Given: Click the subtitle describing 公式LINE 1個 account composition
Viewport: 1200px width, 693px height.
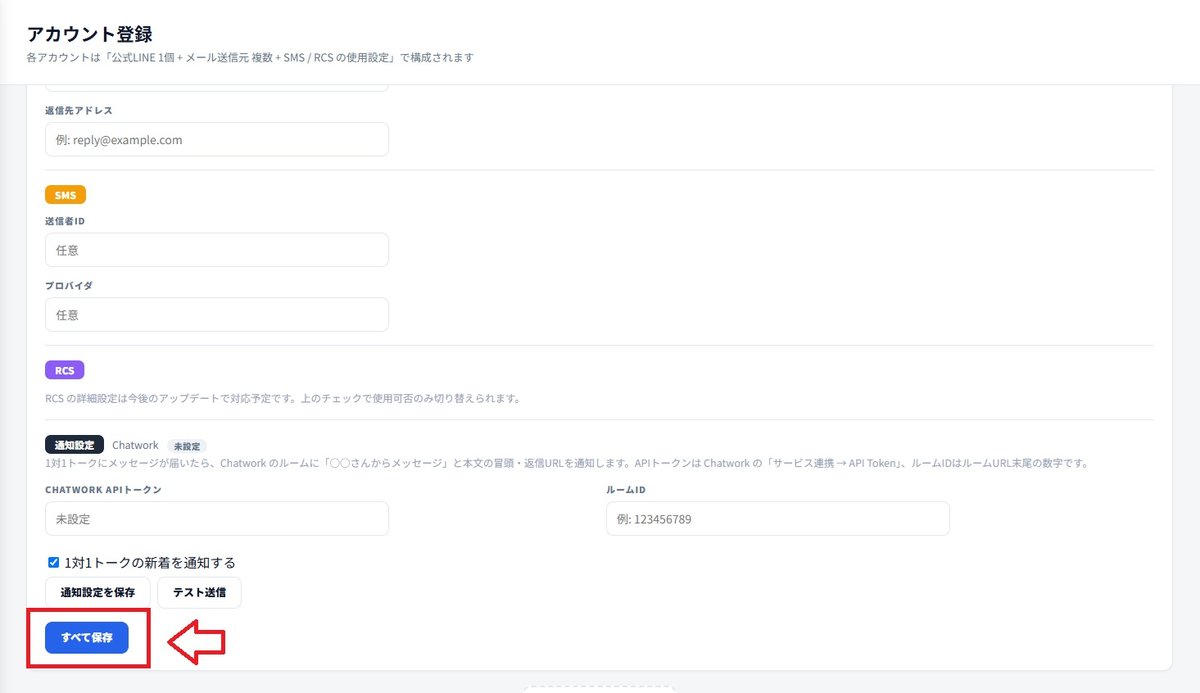Looking at the screenshot, I should coord(250,58).
